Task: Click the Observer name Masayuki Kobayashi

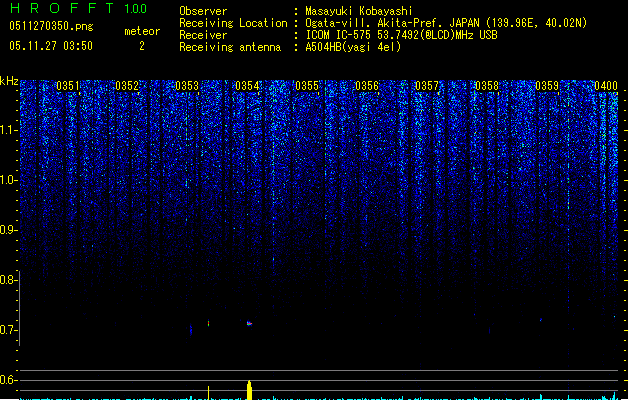Action: (359, 11)
